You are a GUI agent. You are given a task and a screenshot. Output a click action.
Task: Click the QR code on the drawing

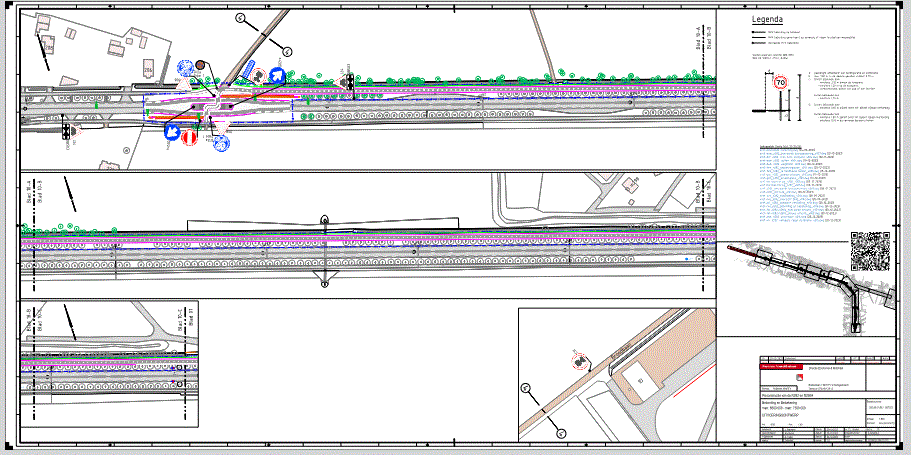[870, 251]
